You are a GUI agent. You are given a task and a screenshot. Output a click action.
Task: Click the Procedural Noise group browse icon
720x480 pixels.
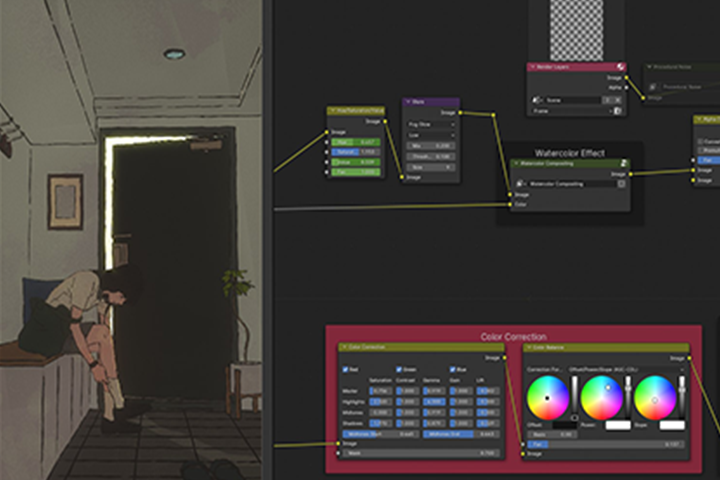click(652, 87)
